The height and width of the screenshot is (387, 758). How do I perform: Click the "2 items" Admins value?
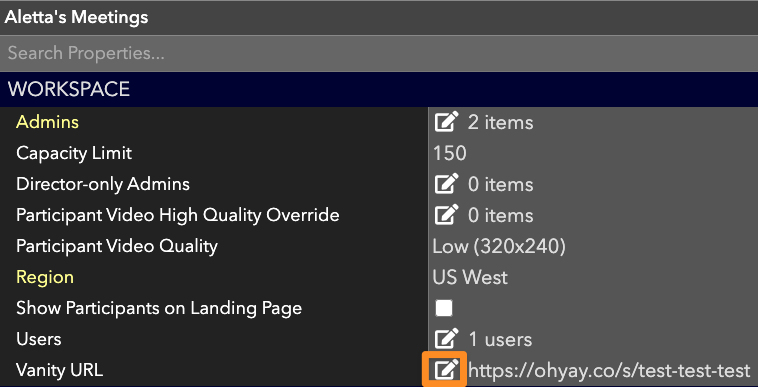500,123
